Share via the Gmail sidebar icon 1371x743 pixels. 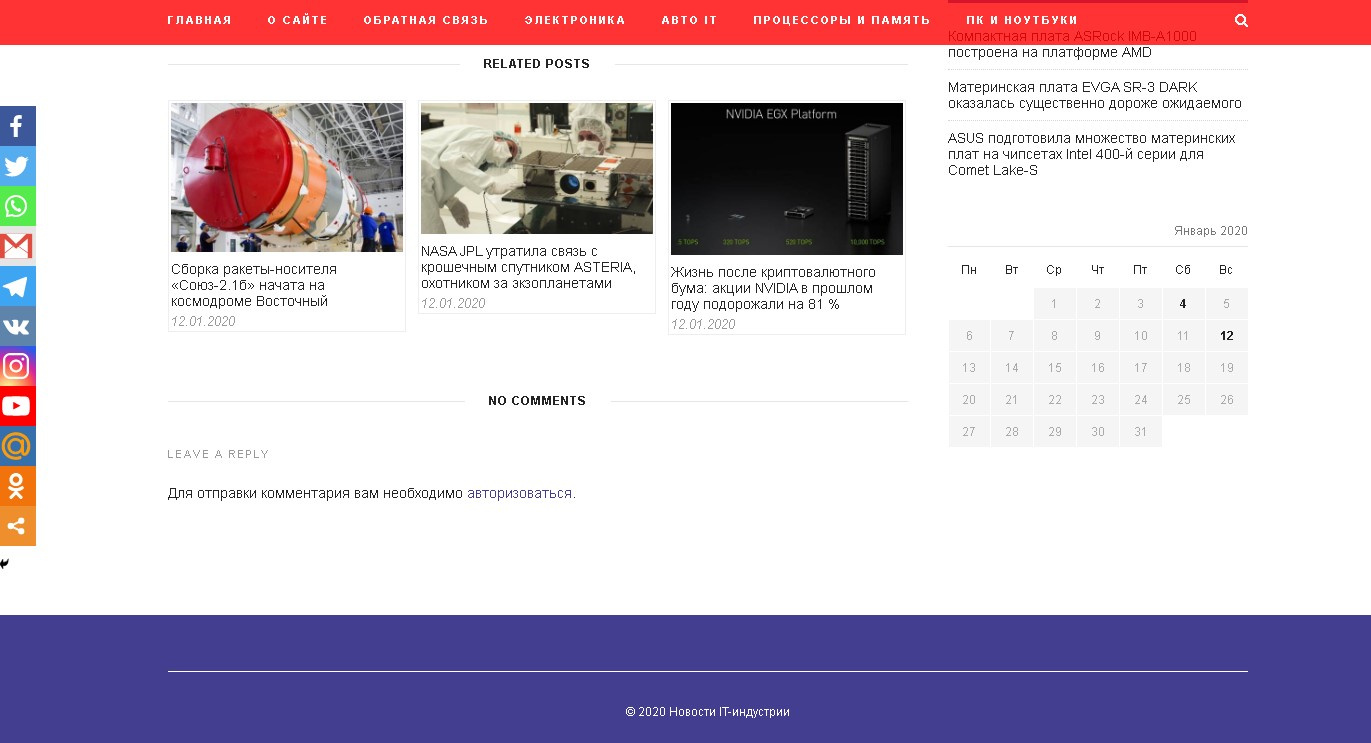pyautogui.click(x=17, y=246)
